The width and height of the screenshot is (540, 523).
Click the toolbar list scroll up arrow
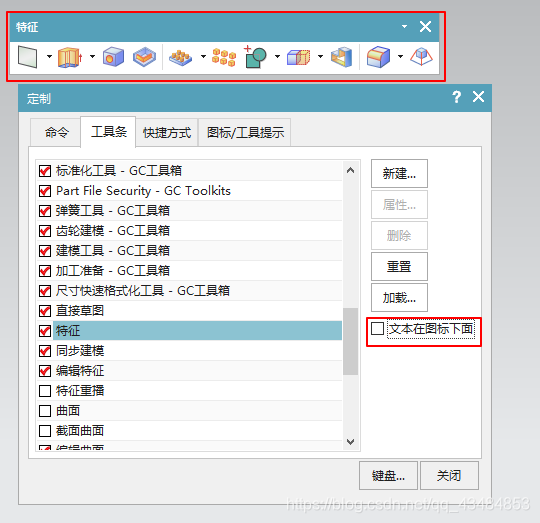tap(351, 170)
